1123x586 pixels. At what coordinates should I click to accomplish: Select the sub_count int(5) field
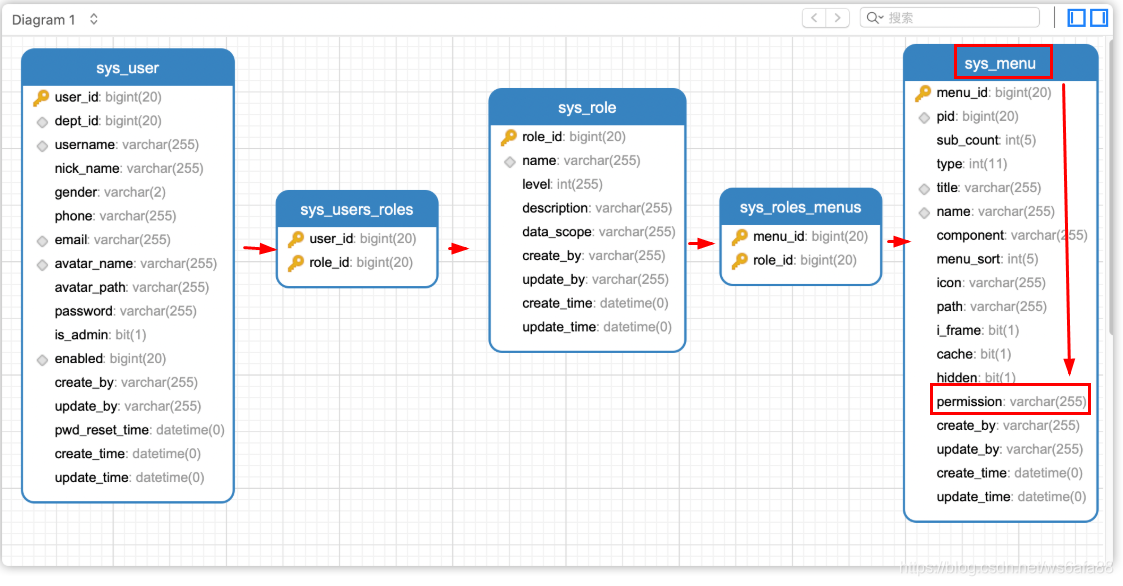tap(986, 140)
